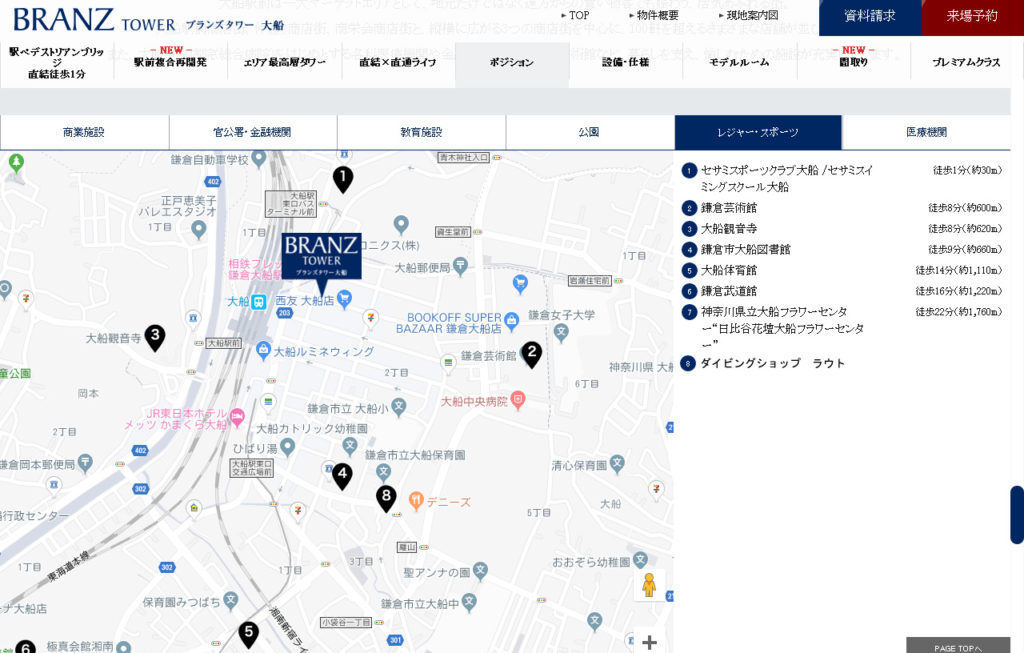The width and height of the screenshot is (1024, 653).
Task: Select 神奈川県立大船フラワーセンター list entry
Action: click(x=842, y=328)
